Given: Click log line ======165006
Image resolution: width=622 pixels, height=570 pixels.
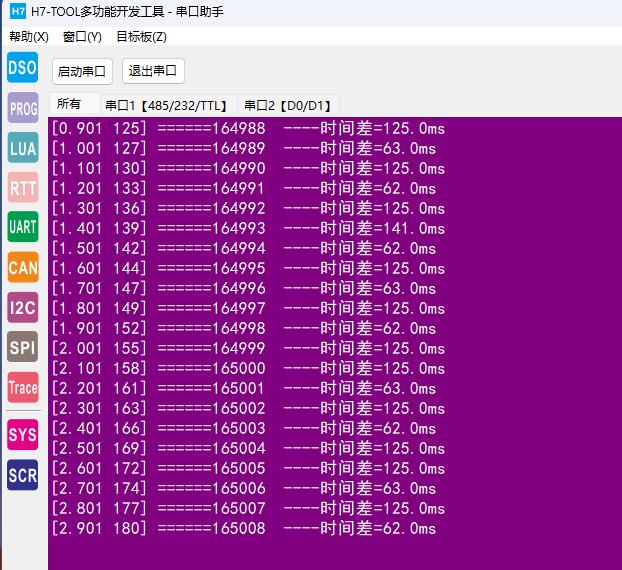Looking at the screenshot, I should coord(244,488).
